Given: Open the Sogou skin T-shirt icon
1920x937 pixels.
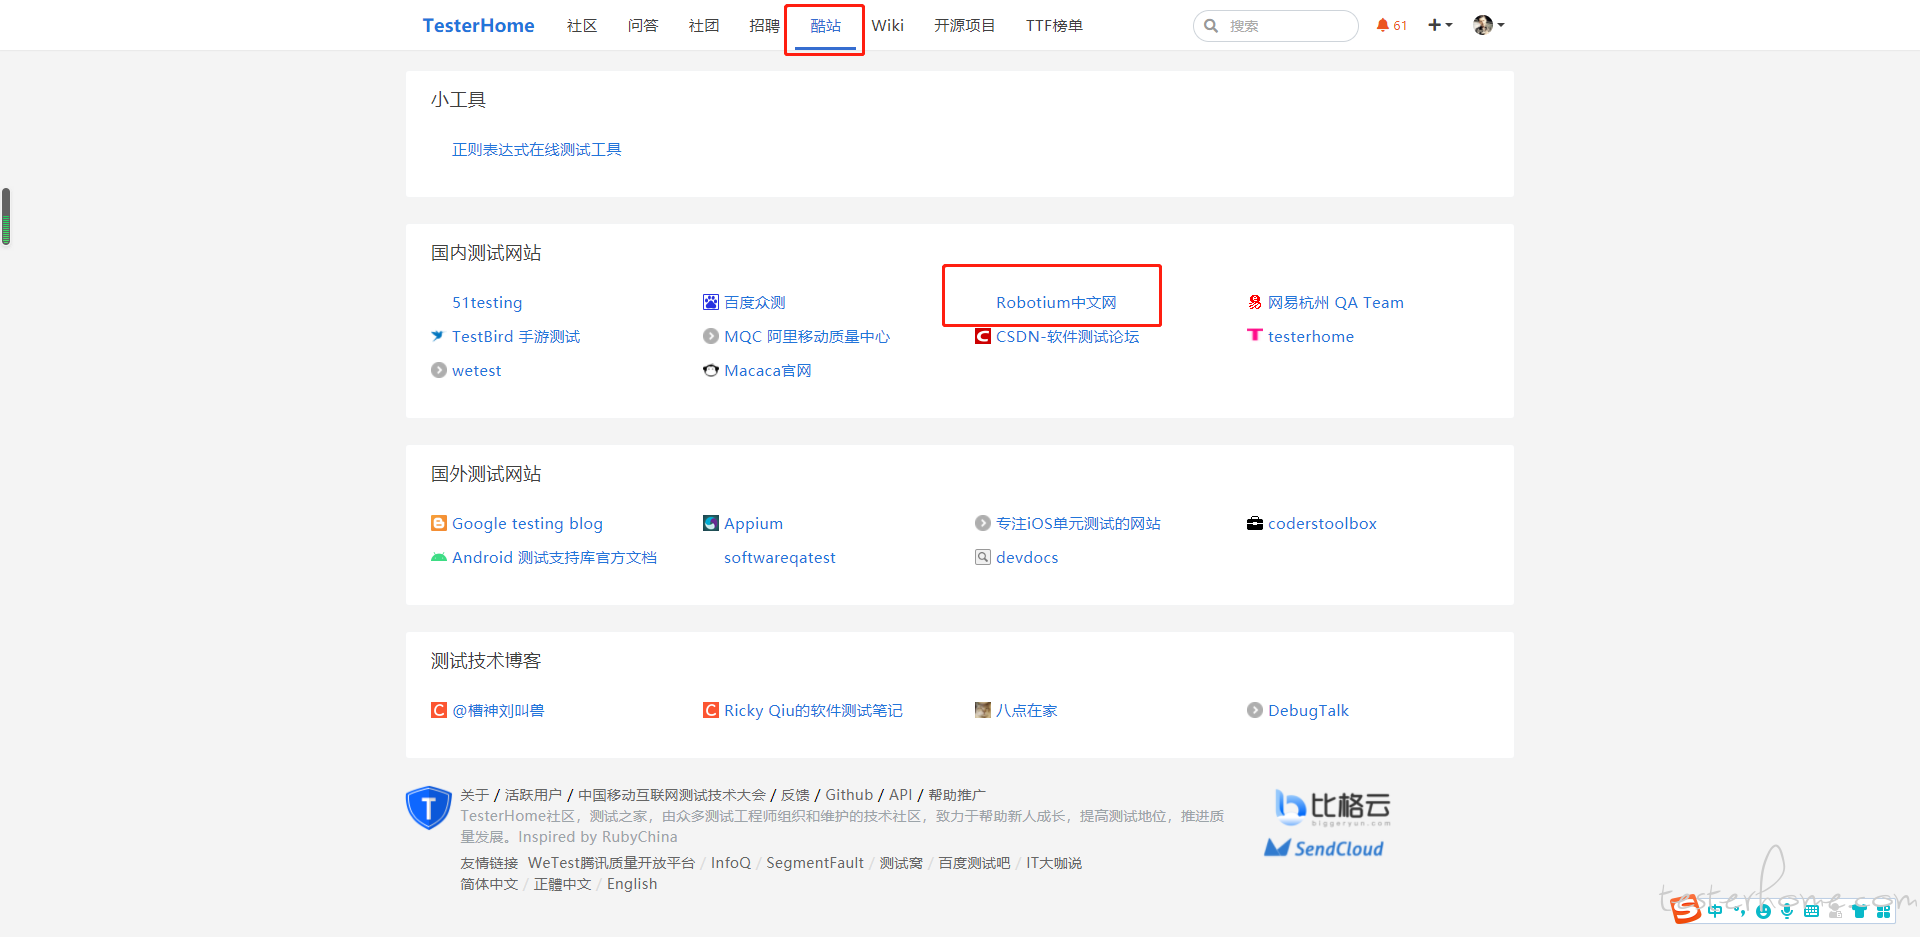Looking at the screenshot, I should click(x=1859, y=911).
